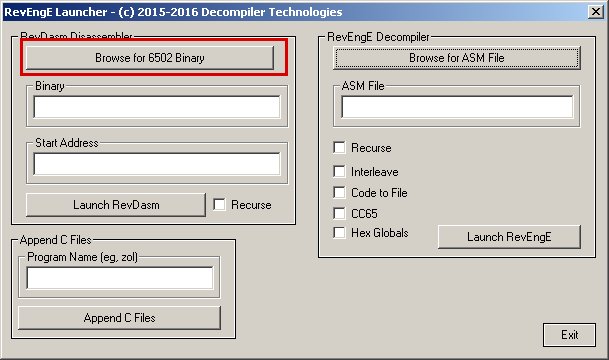This screenshot has width=609, height=360.
Task: Focus the ASM File input field
Action: [x=457, y=107]
